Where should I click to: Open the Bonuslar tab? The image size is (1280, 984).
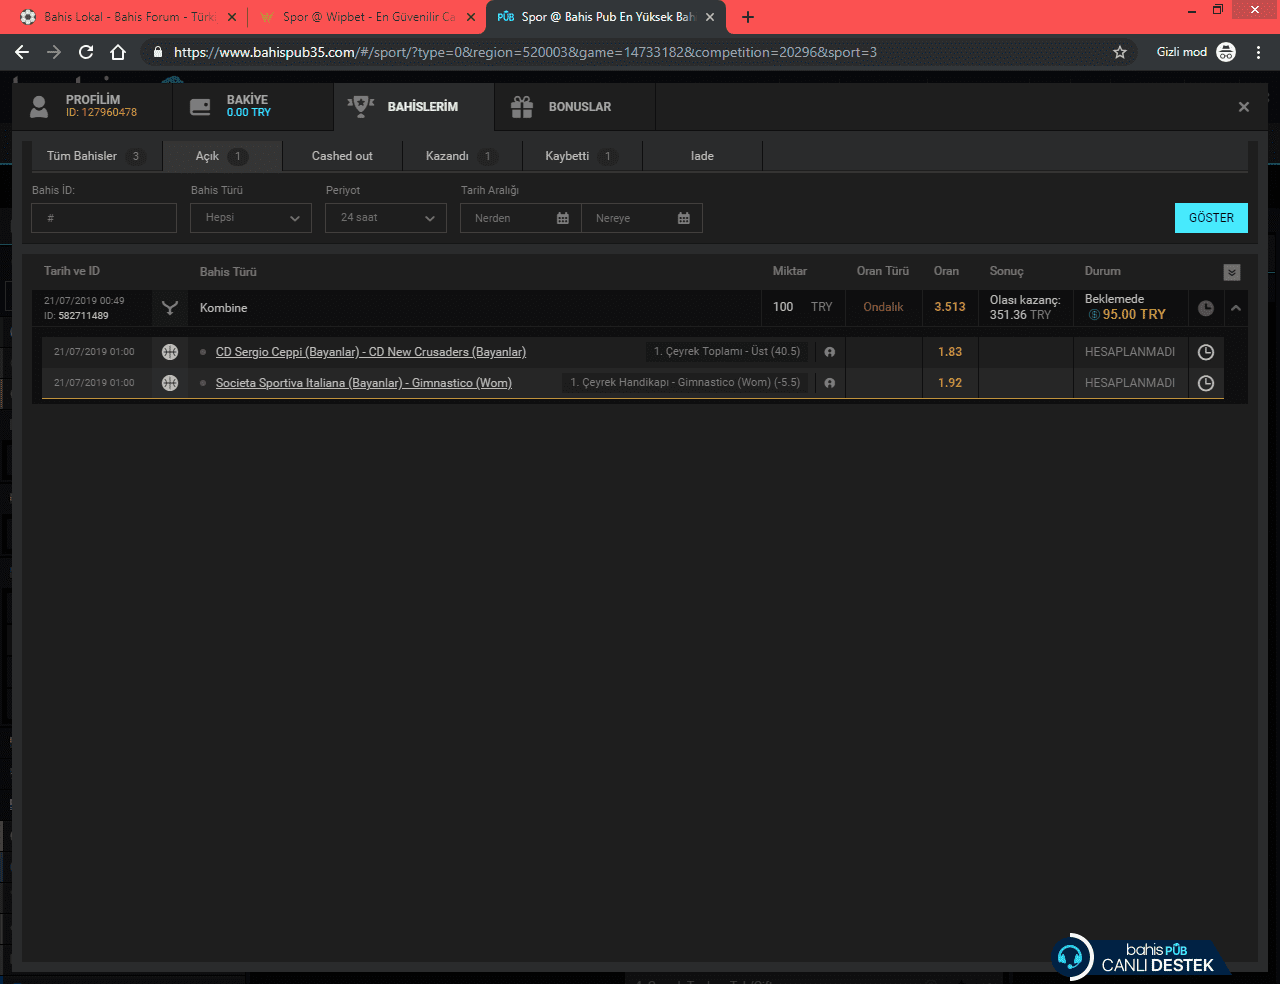click(x=575, y=106)
